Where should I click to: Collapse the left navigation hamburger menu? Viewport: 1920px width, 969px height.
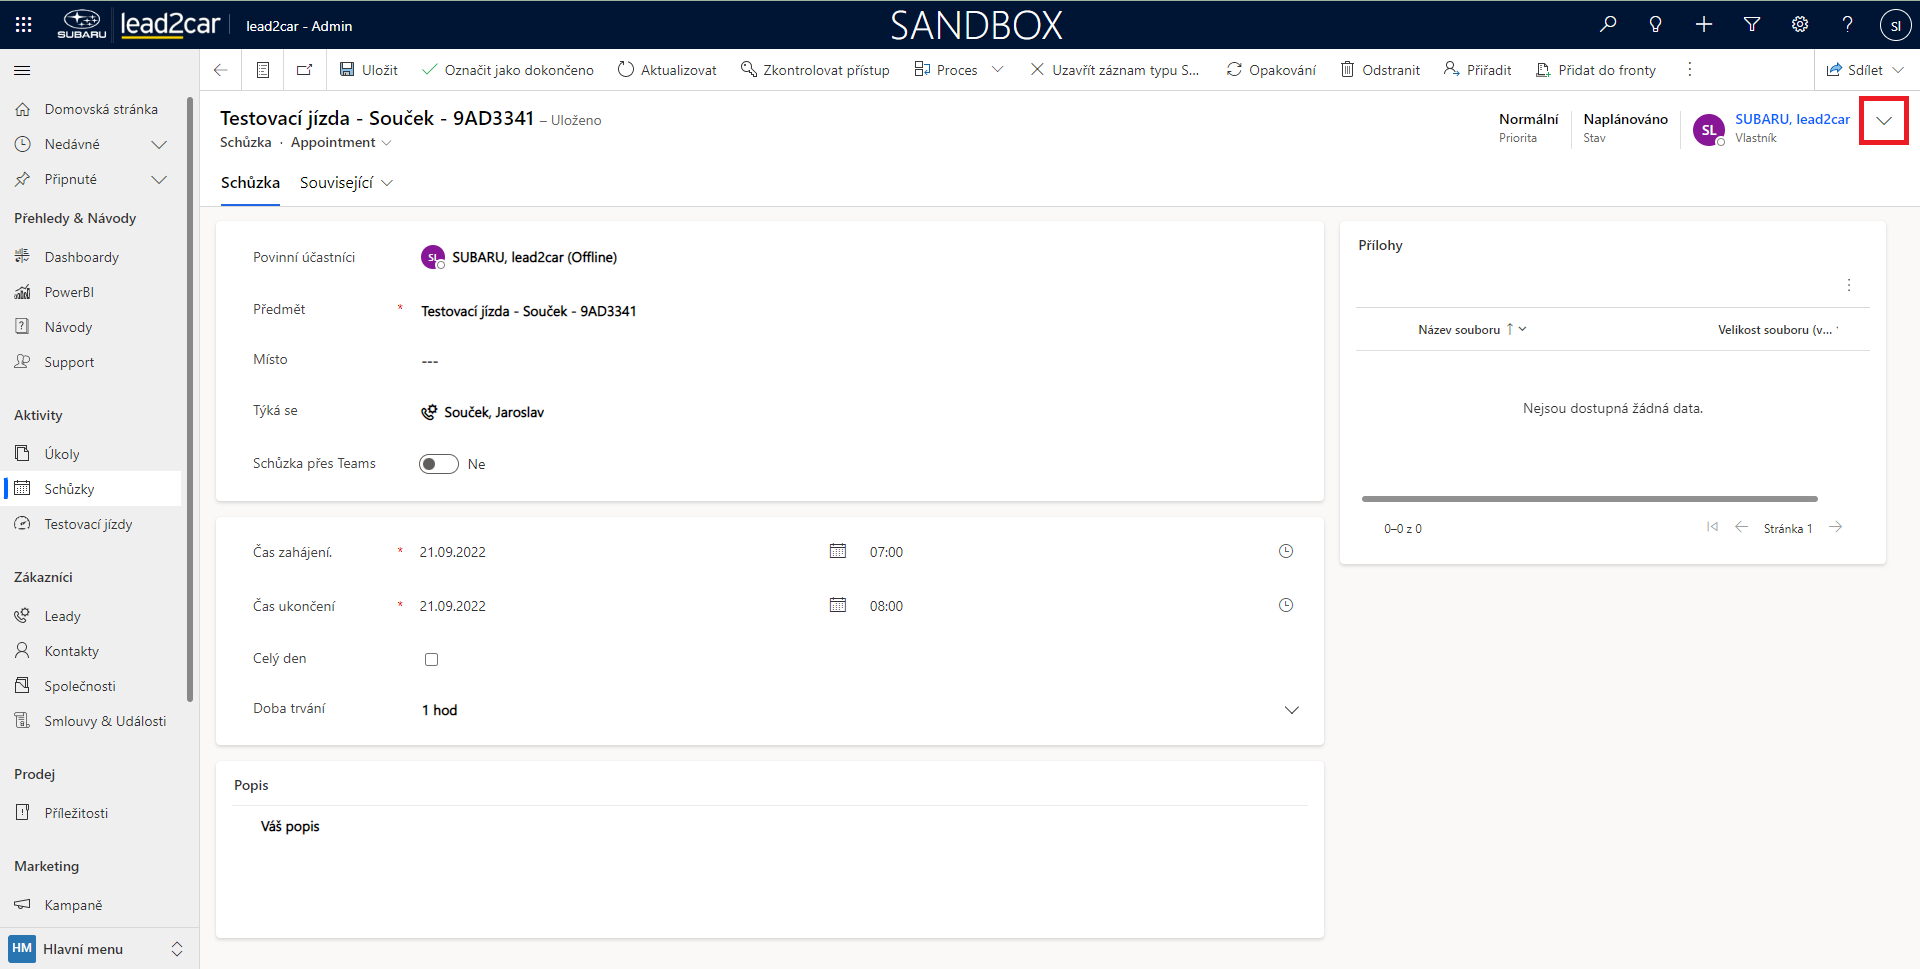pyautogui.click(x=22, y=70)
